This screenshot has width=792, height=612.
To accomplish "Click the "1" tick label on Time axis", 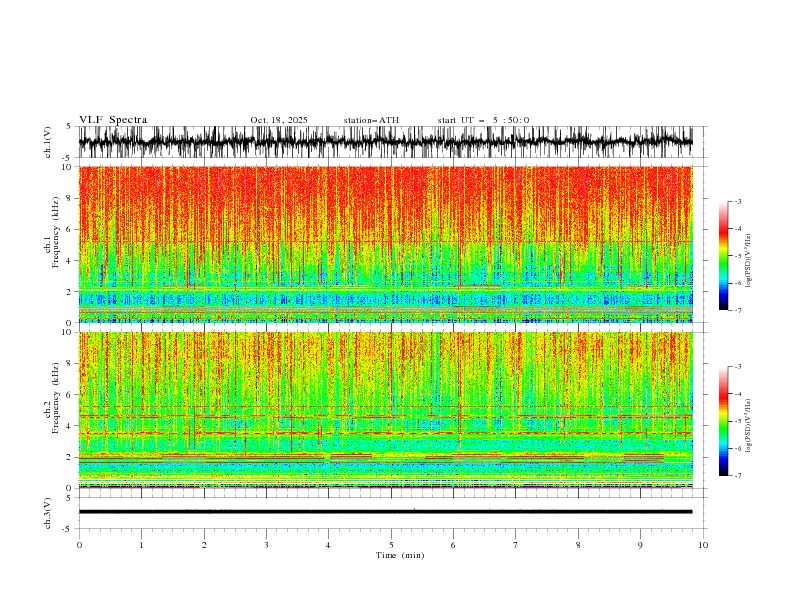I will click(141, 545).
